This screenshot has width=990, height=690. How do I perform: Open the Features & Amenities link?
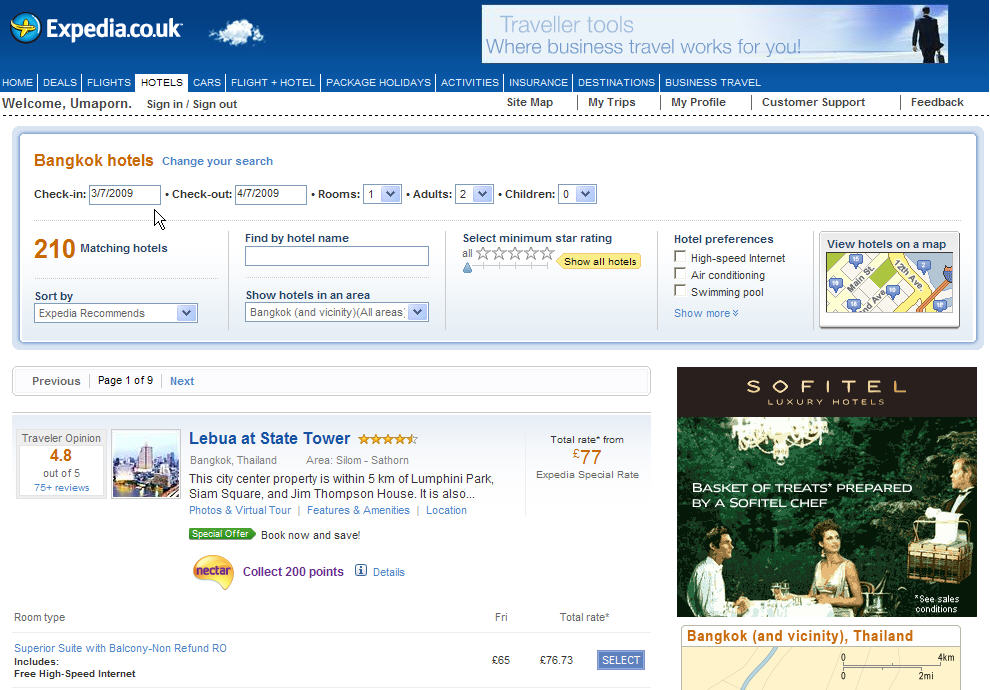pos(358,510)
